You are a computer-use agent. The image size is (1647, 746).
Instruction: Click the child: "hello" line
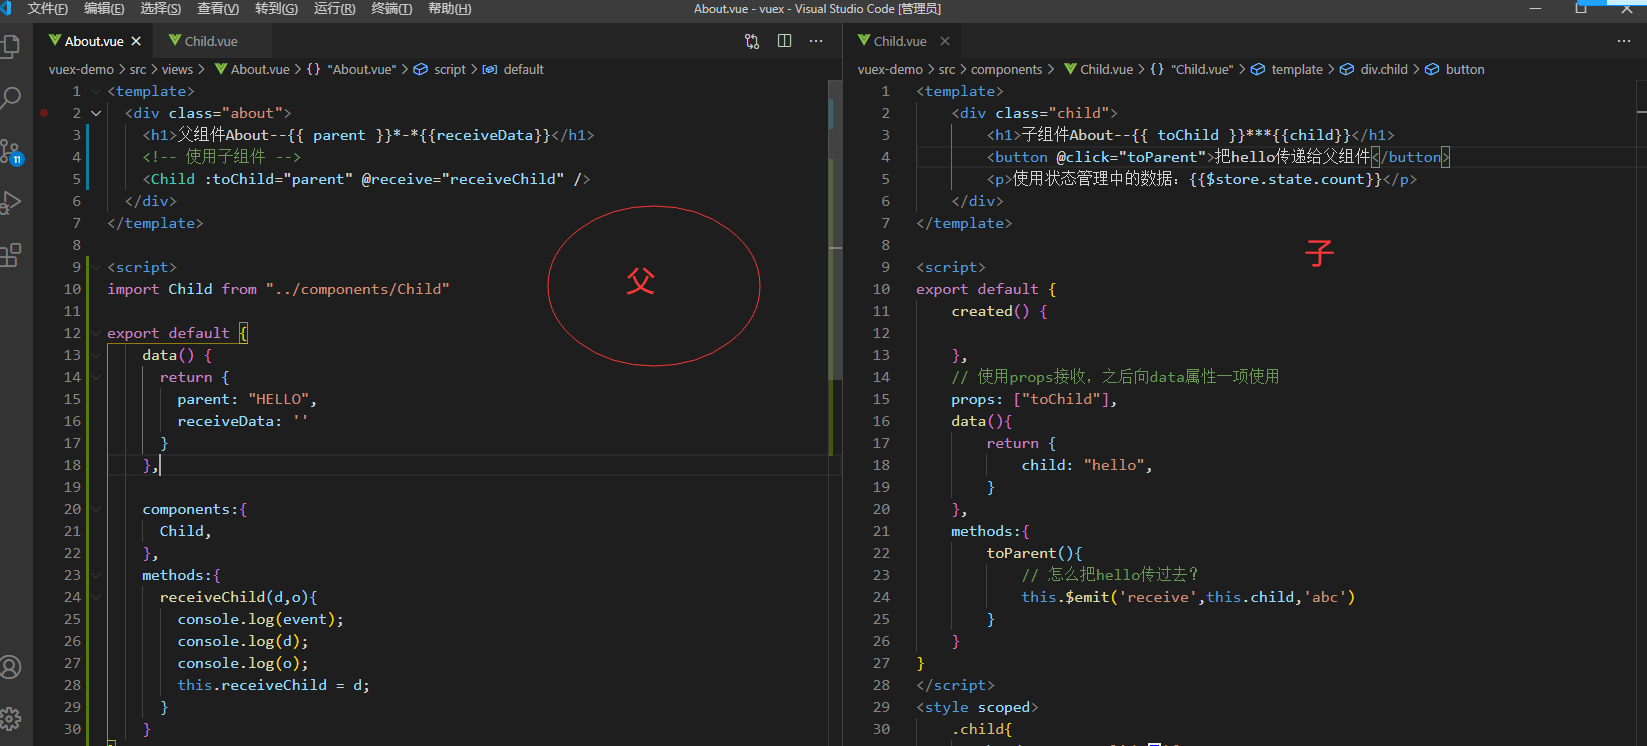click(x=1087, y=465)
